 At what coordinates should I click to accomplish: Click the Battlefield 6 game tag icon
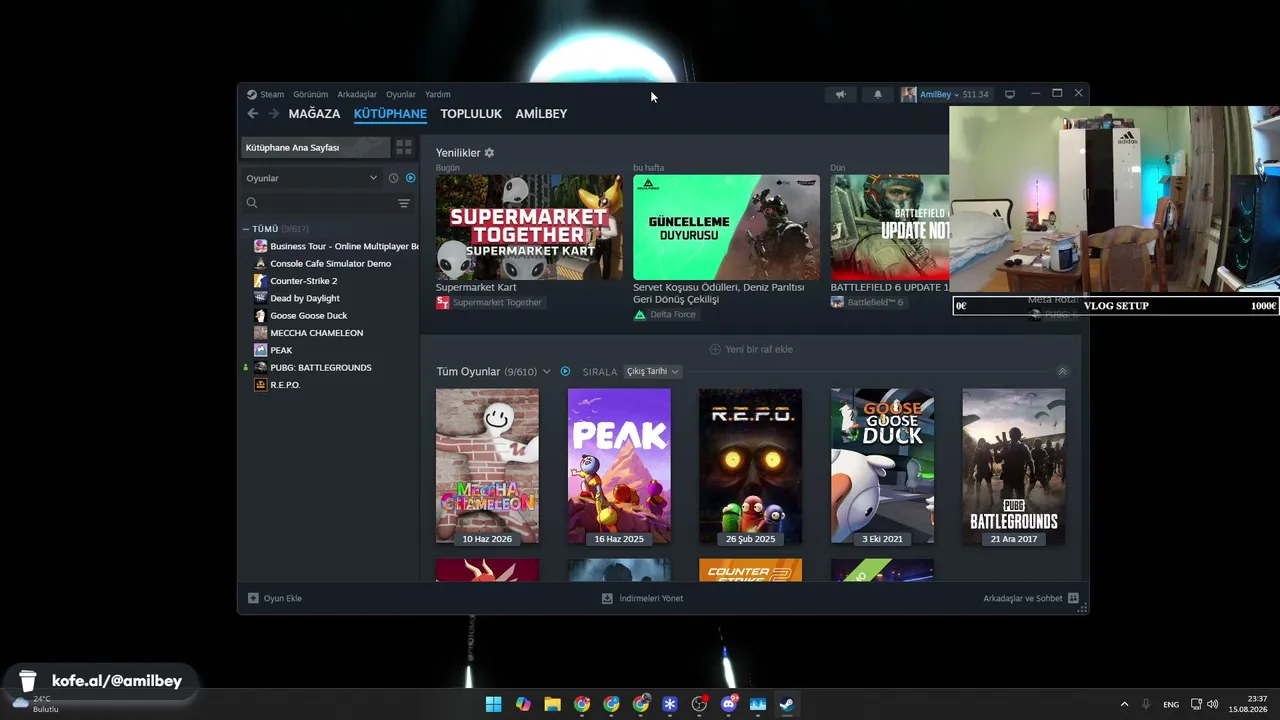tap(837, 302)
